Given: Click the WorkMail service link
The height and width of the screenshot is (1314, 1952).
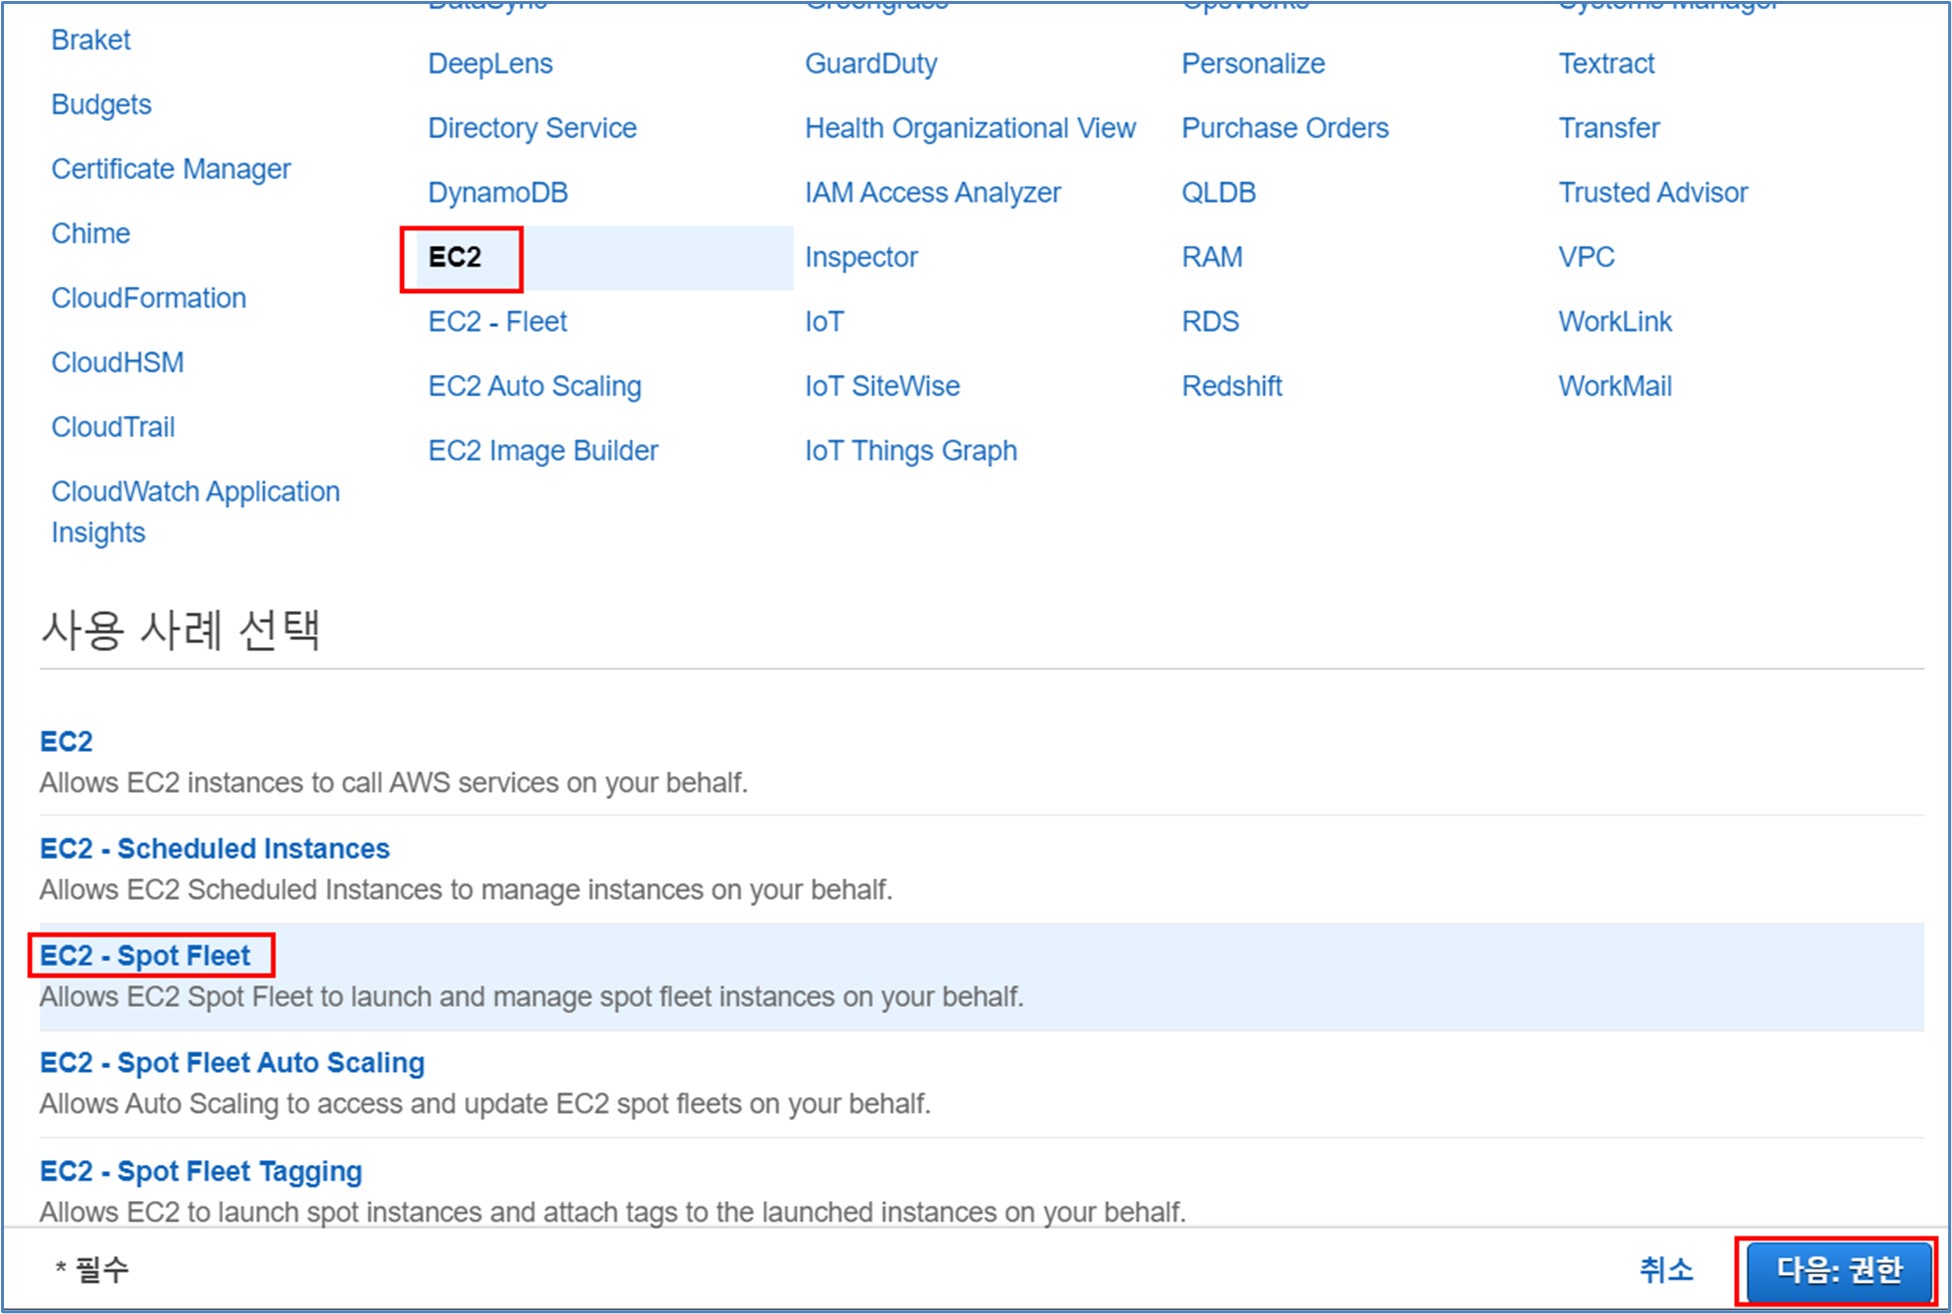Looking at the screenshot, I should 1614,387.
